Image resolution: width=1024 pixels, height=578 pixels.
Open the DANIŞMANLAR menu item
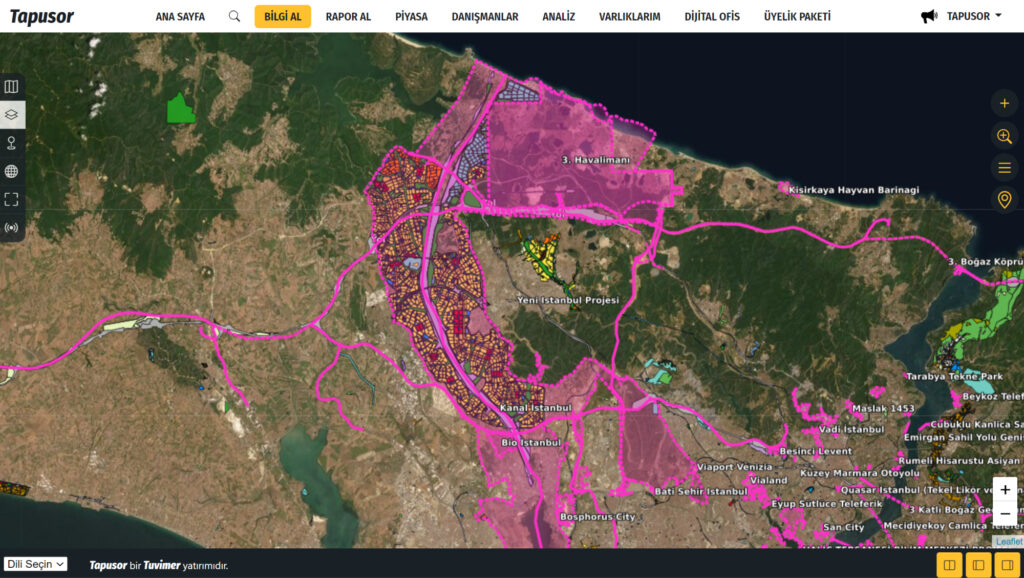485,17
